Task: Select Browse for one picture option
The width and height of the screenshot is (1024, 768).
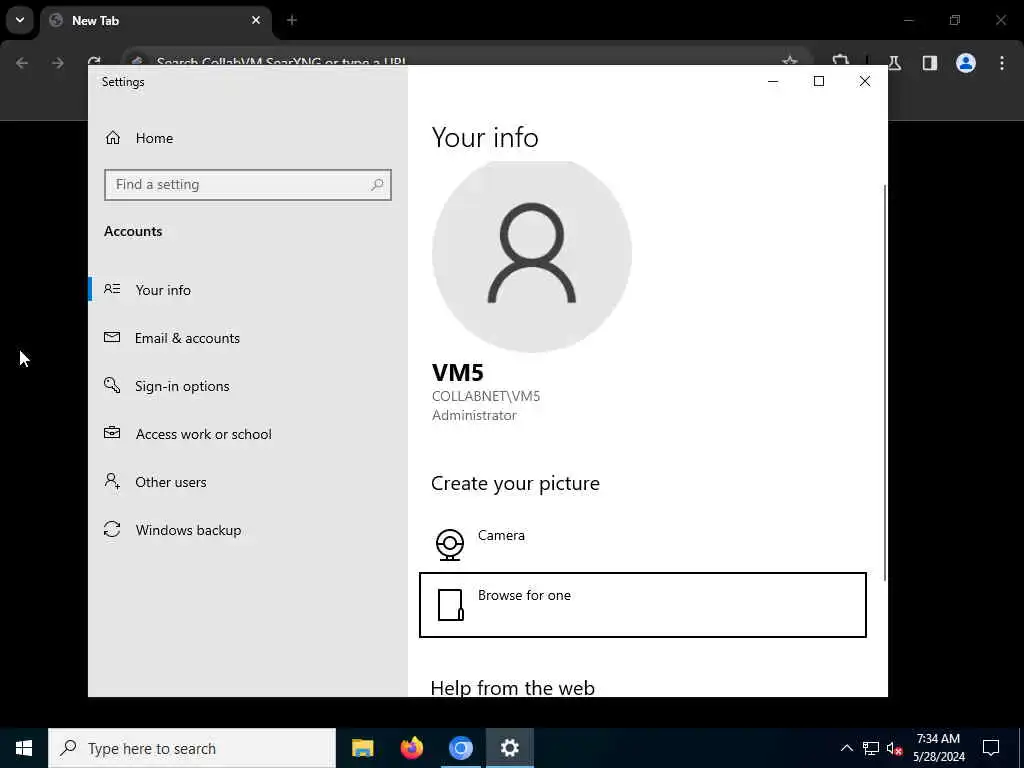Action: point(643,605)
